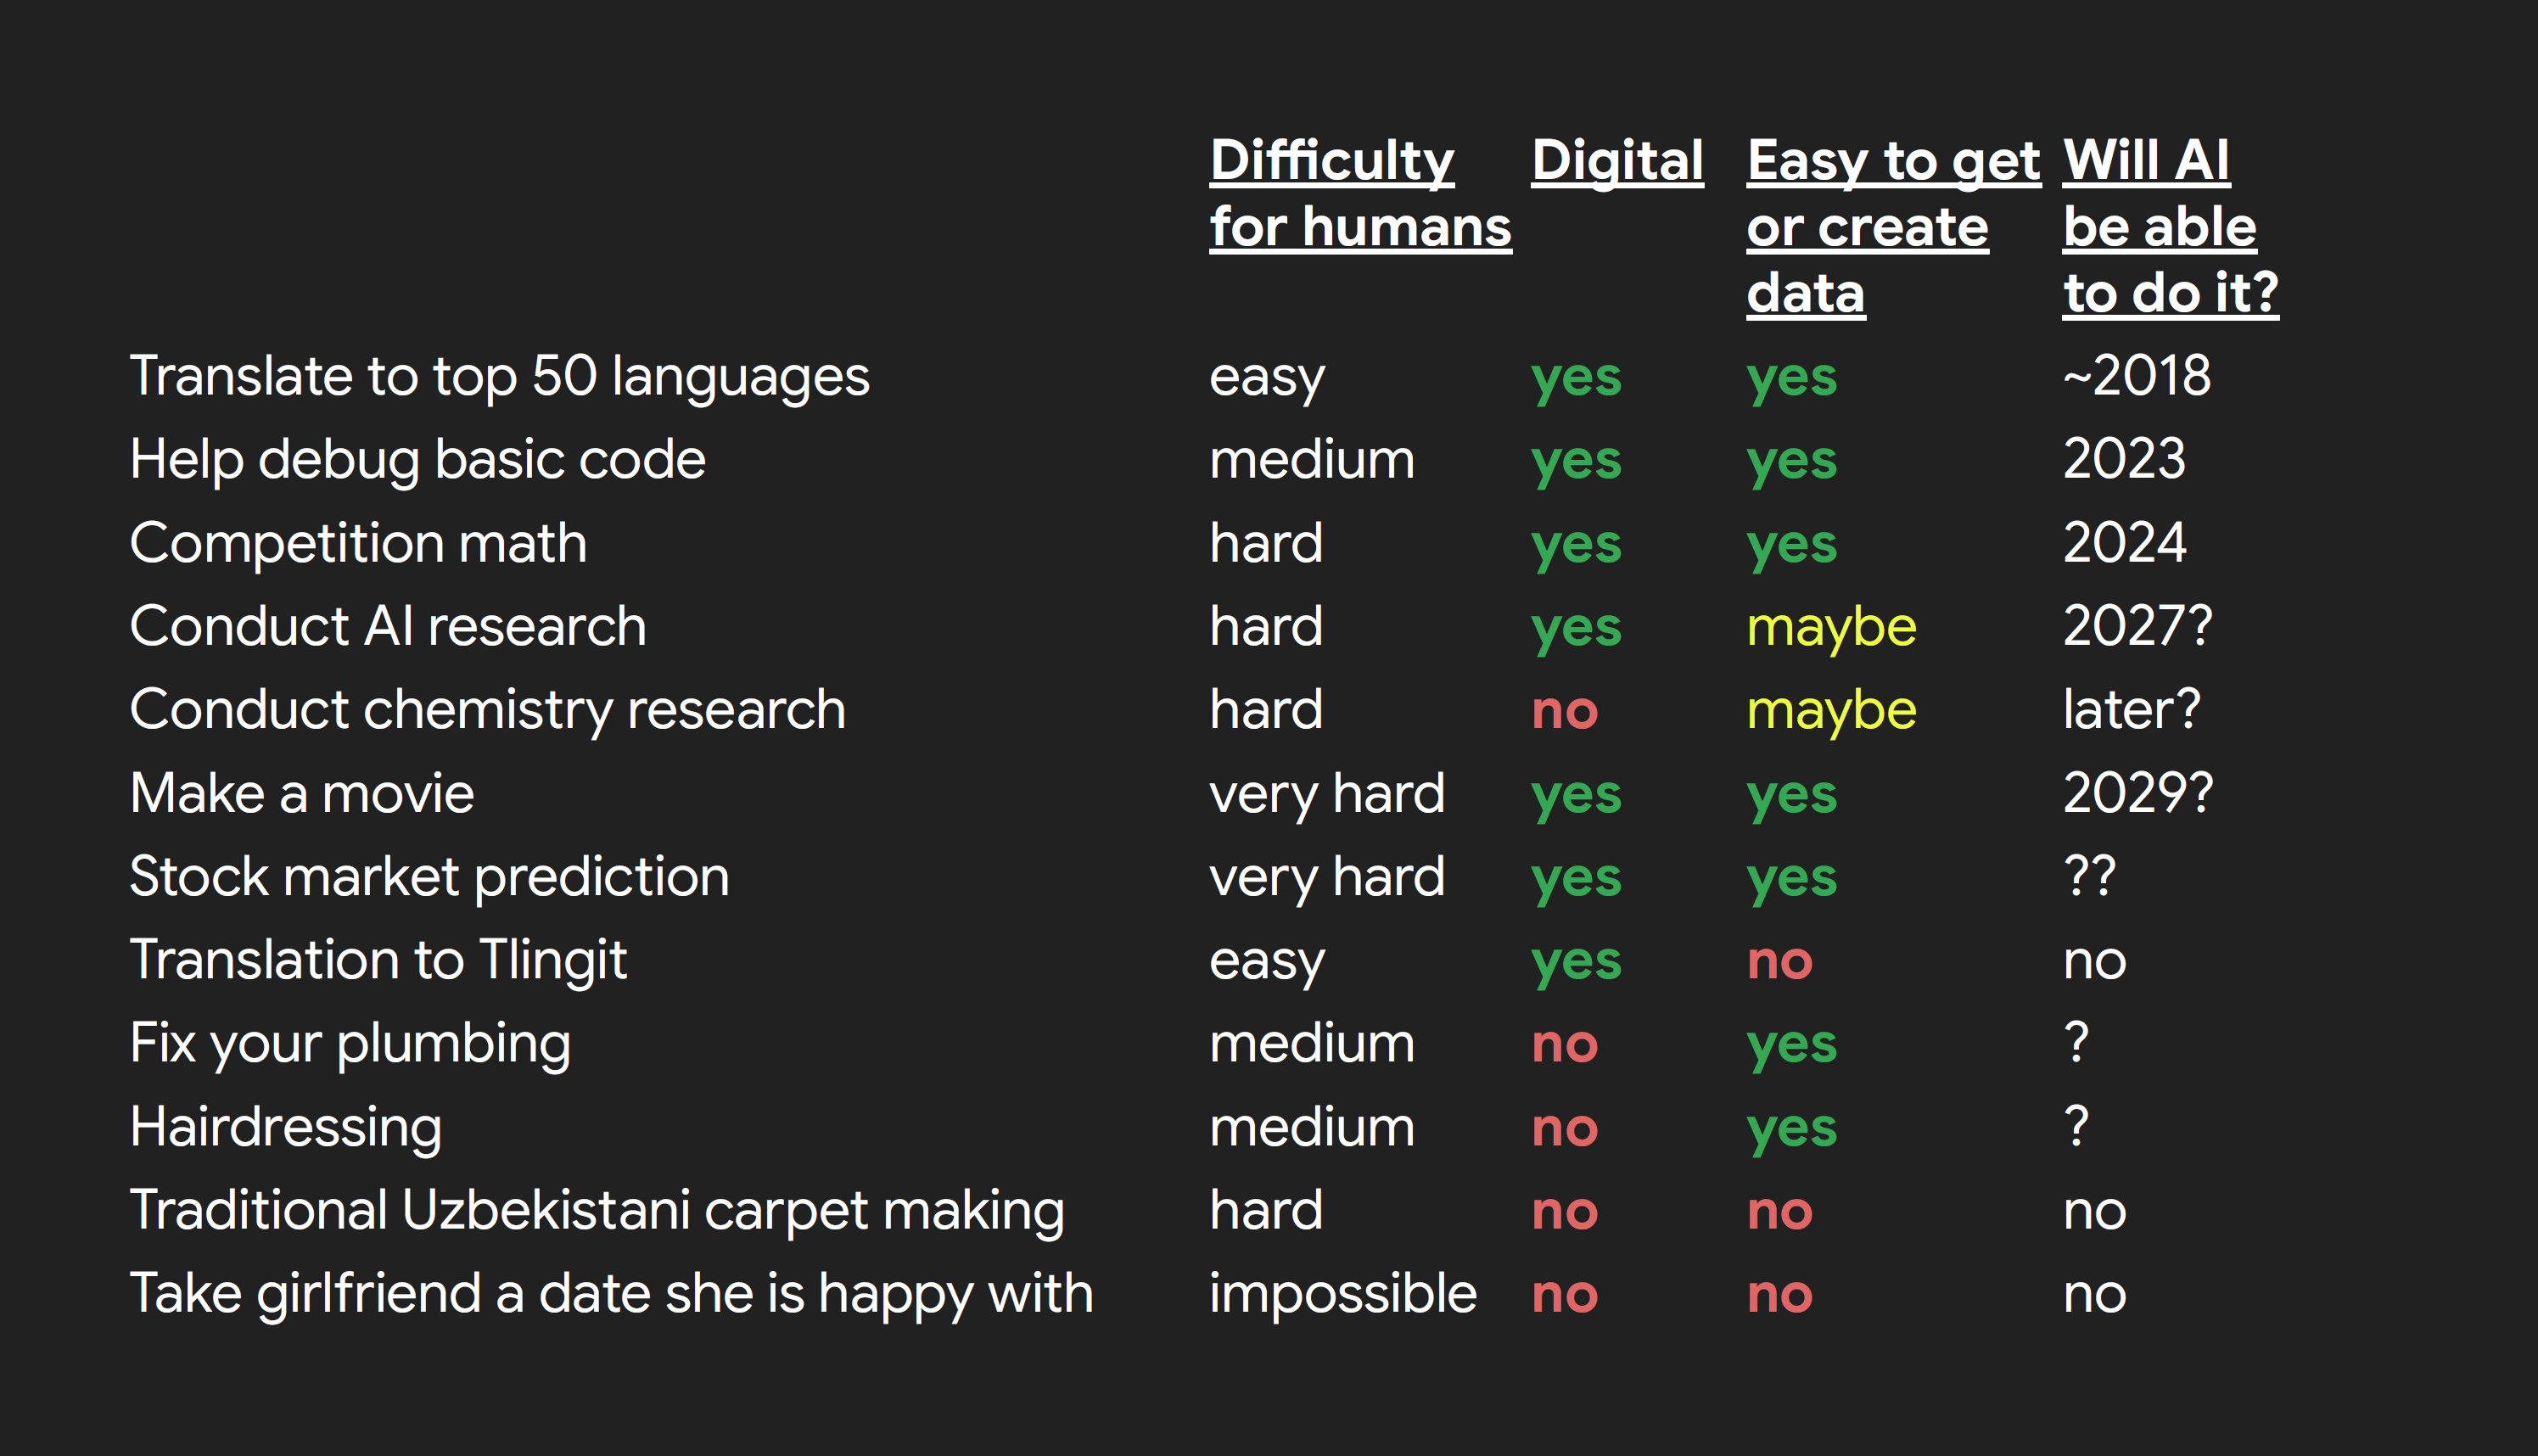This screenshot has width=2538, height=1456.
Task: Click the 'Conduct AI research' row label
Action: pyautogui.click(x=388, y=627)
